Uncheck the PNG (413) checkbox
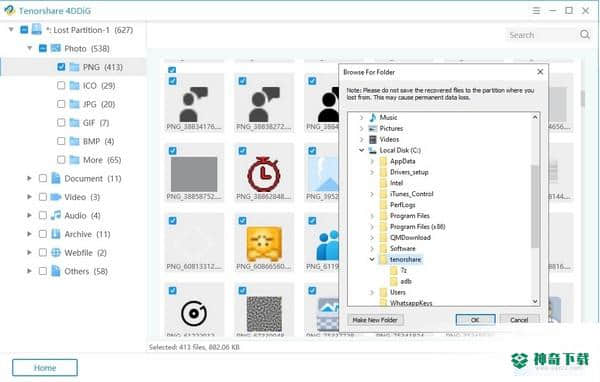This screenshot has width=600, height=382. [61, 67]
